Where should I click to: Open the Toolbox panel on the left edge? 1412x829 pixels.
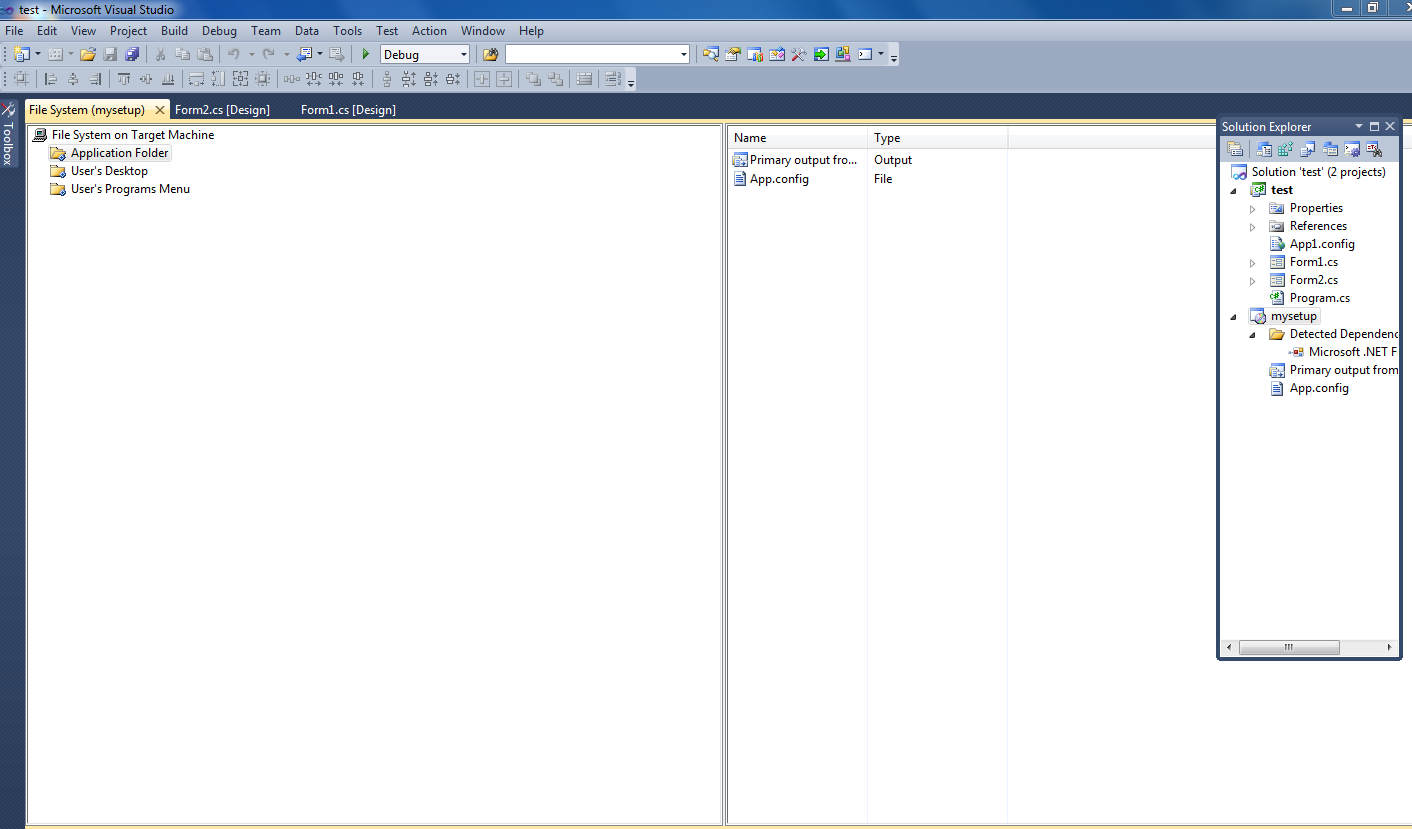point(9,140)
